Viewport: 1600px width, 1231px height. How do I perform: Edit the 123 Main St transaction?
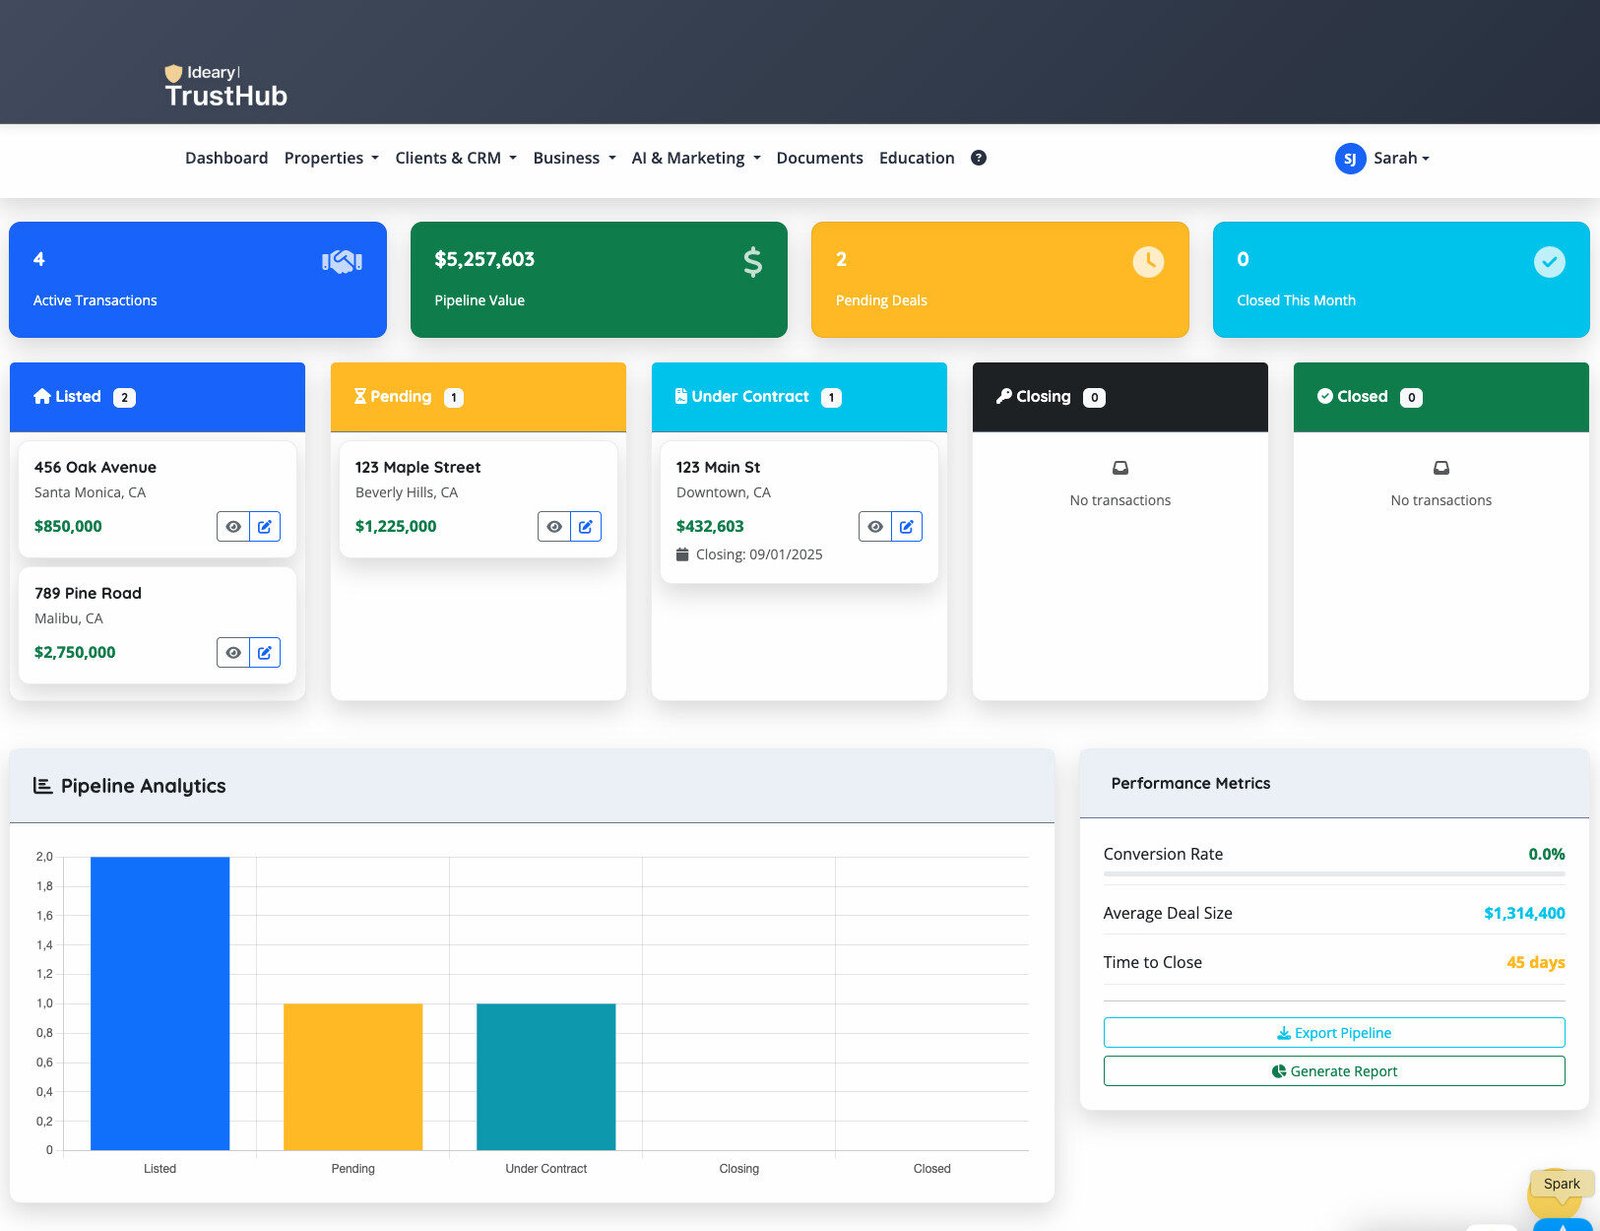[906, 526]
